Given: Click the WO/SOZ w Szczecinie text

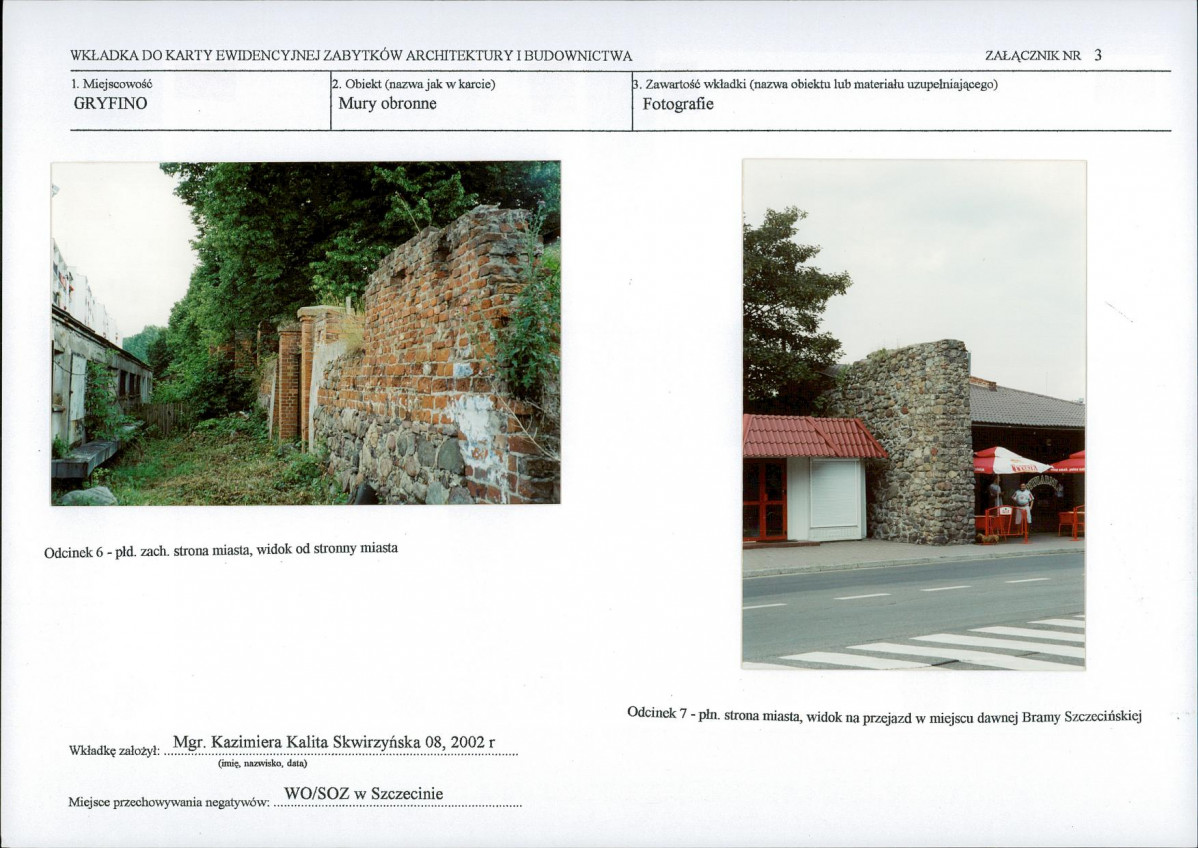Looking at the screenshot, I should coord(364,794).
